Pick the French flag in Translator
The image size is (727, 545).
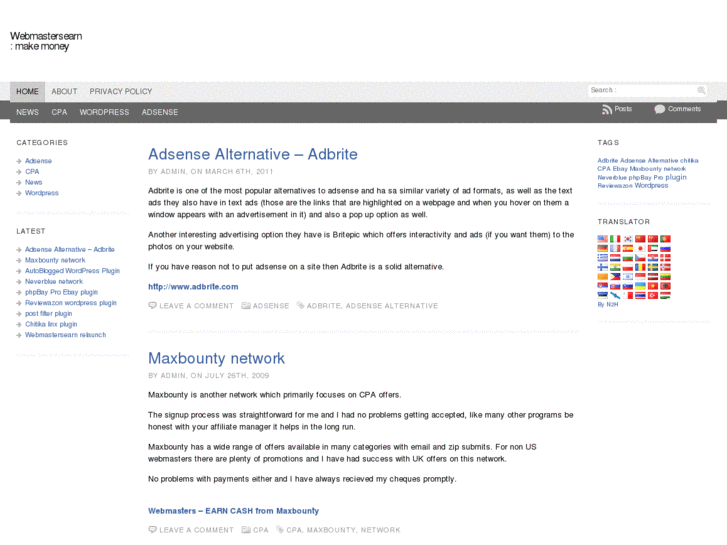(x=615, y=248)
